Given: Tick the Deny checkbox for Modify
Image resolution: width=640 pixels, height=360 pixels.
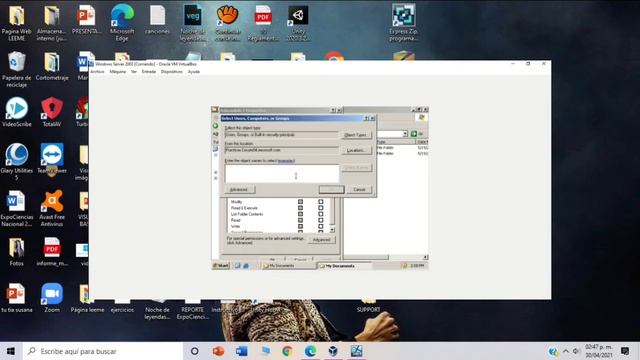Looking at the screenshot, I should [x=320, y=202].
